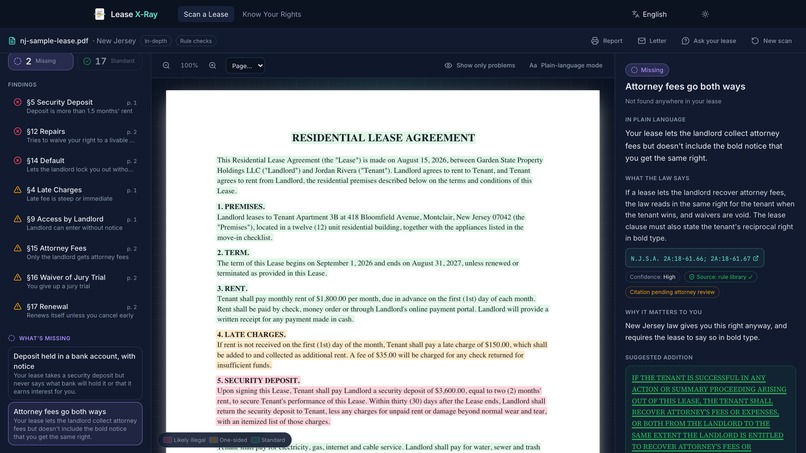
Task: Click the §4 Late Charges warning icon
Action: 17,190
